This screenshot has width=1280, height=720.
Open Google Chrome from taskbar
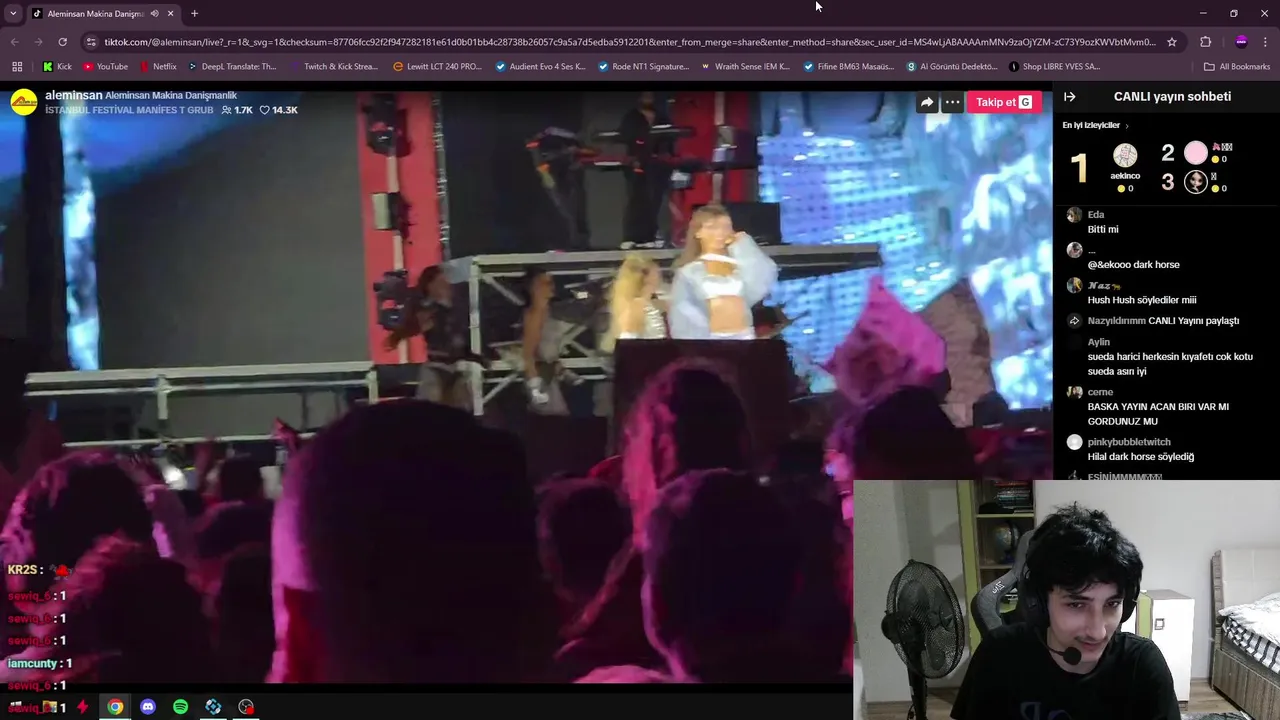(x=116, y=707)
